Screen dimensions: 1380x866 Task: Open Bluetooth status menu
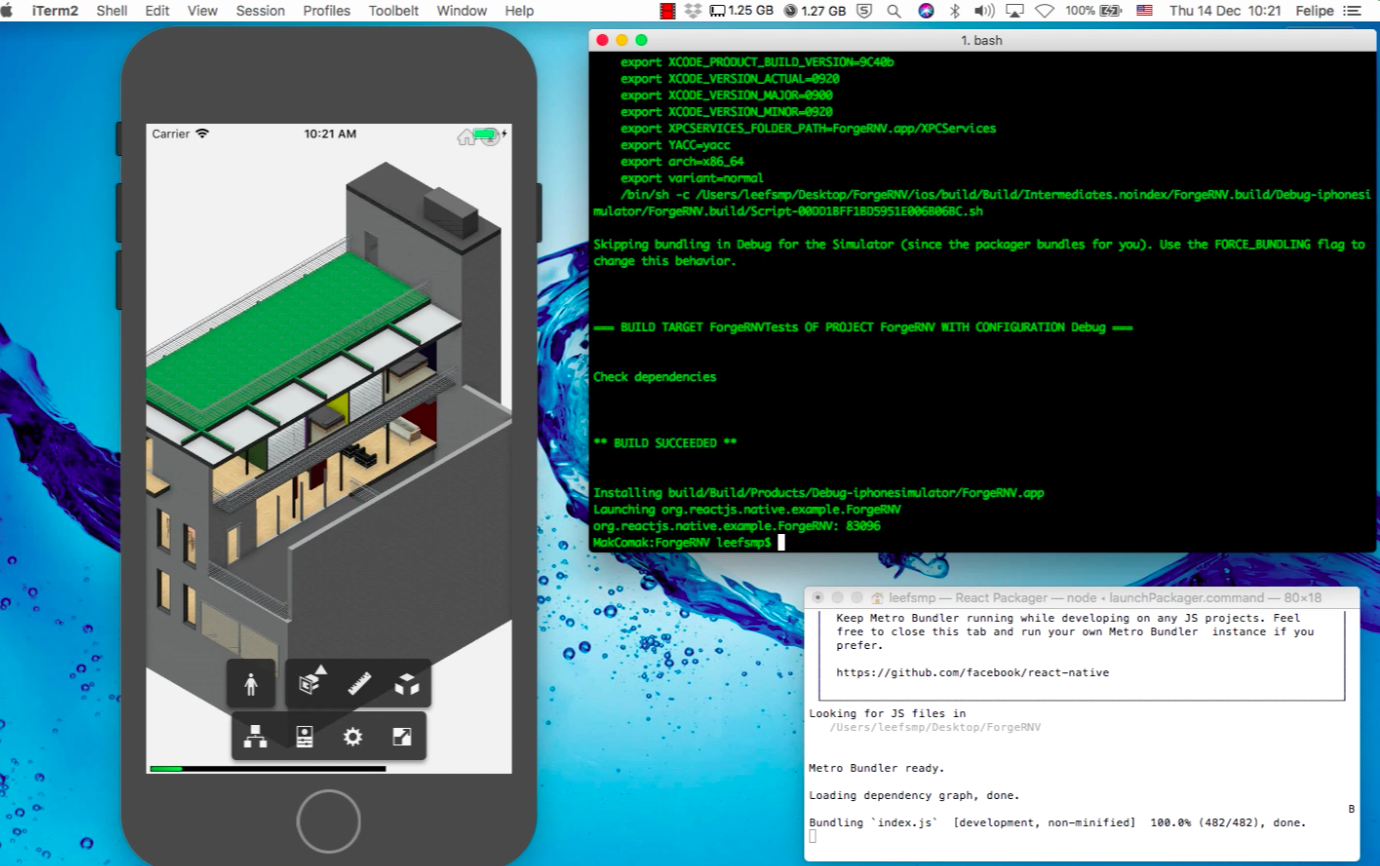(955, 11)
